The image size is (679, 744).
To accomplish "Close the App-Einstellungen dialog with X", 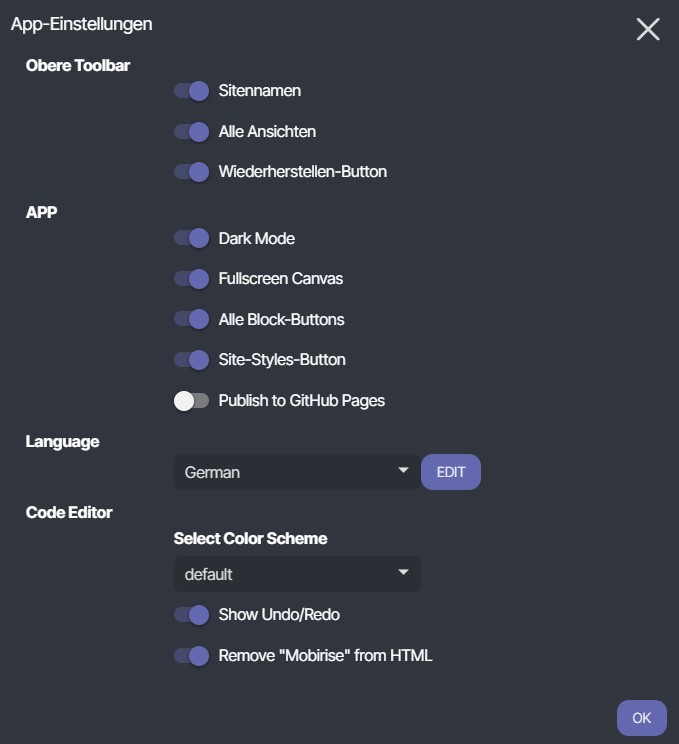I will pyautogui.click(x=648, y=29).
